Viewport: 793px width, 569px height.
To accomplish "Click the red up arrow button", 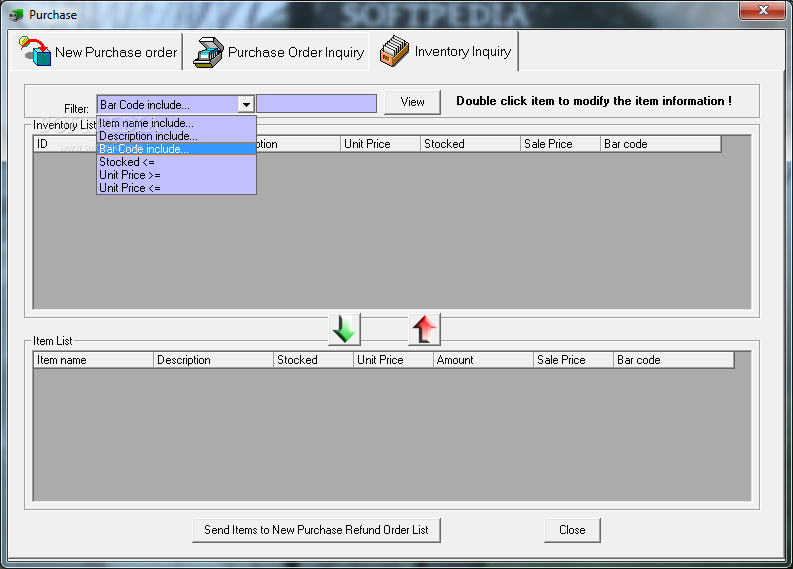I will 424,329.
